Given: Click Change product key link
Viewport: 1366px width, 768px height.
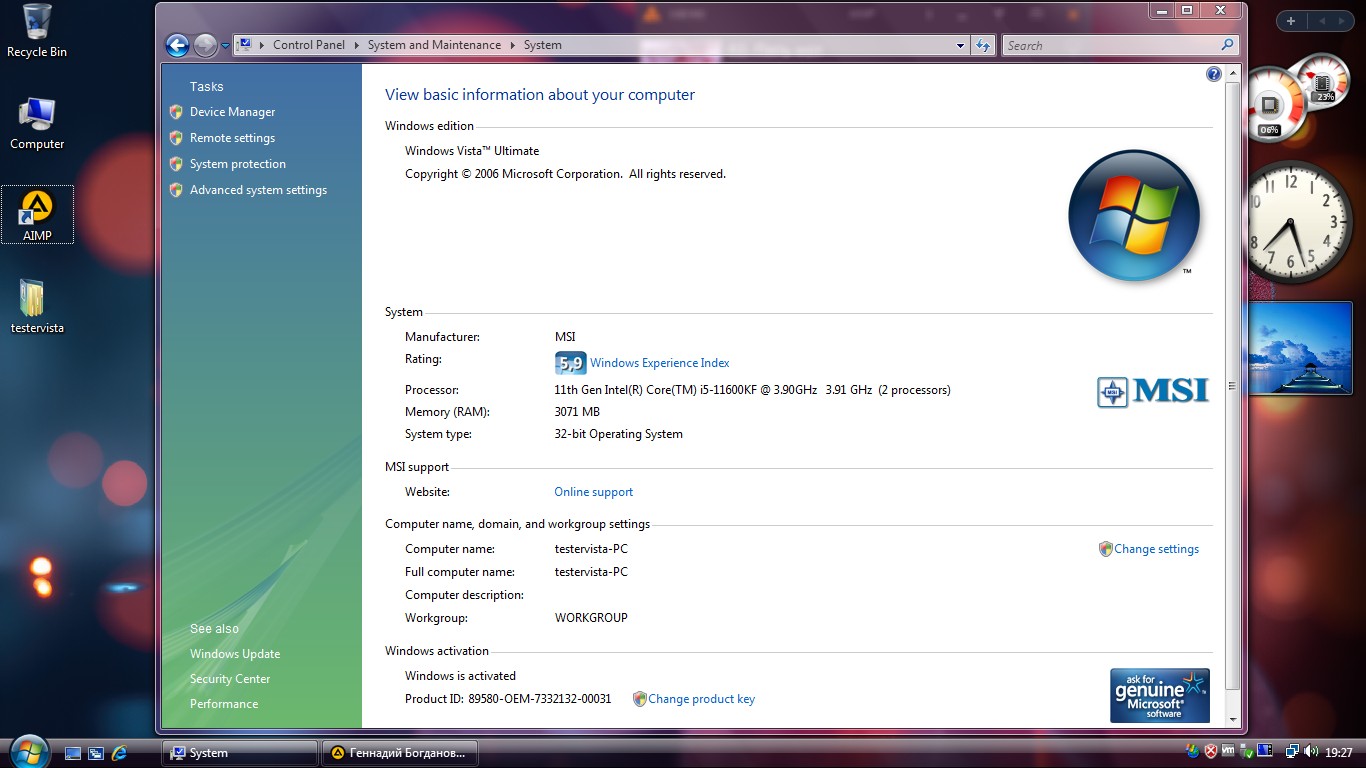Looking at the screenshot, I should pyautogui.click(x=701, y=699).
